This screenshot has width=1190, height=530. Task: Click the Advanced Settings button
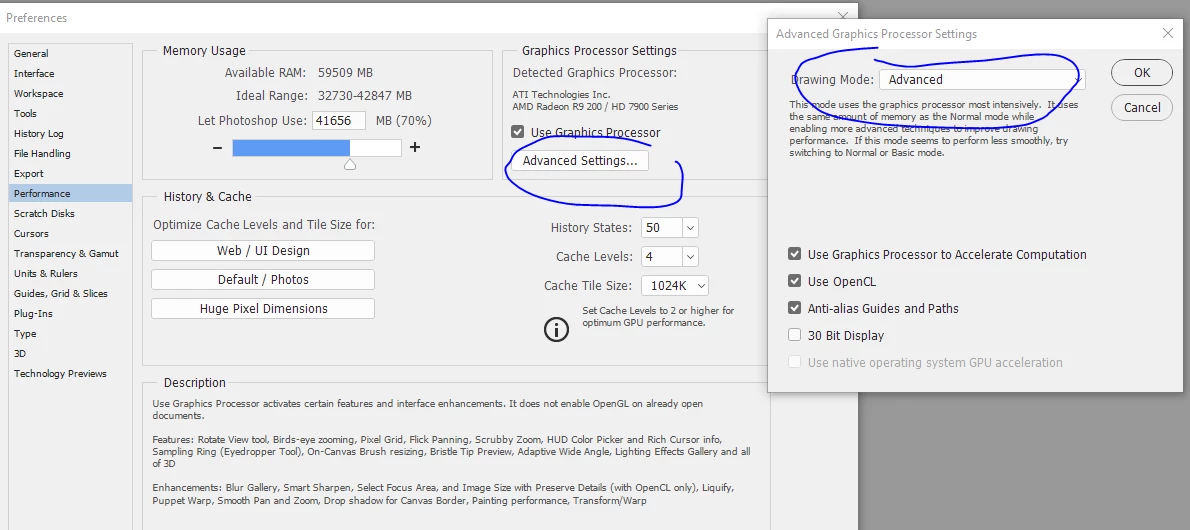click(x=580, y=161)
